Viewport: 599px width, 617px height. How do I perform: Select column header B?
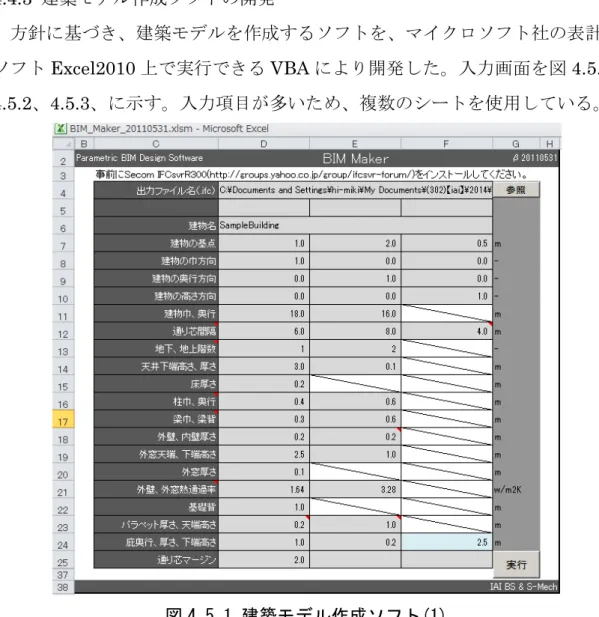tap(84, 144)
